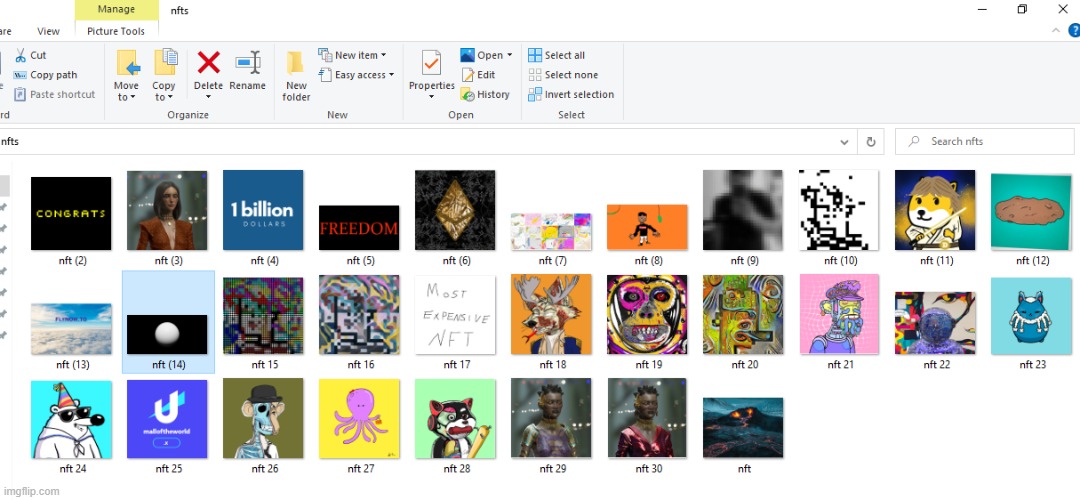Click the nfts address bar path
The image size is (1080, 500).
(10, 142)
